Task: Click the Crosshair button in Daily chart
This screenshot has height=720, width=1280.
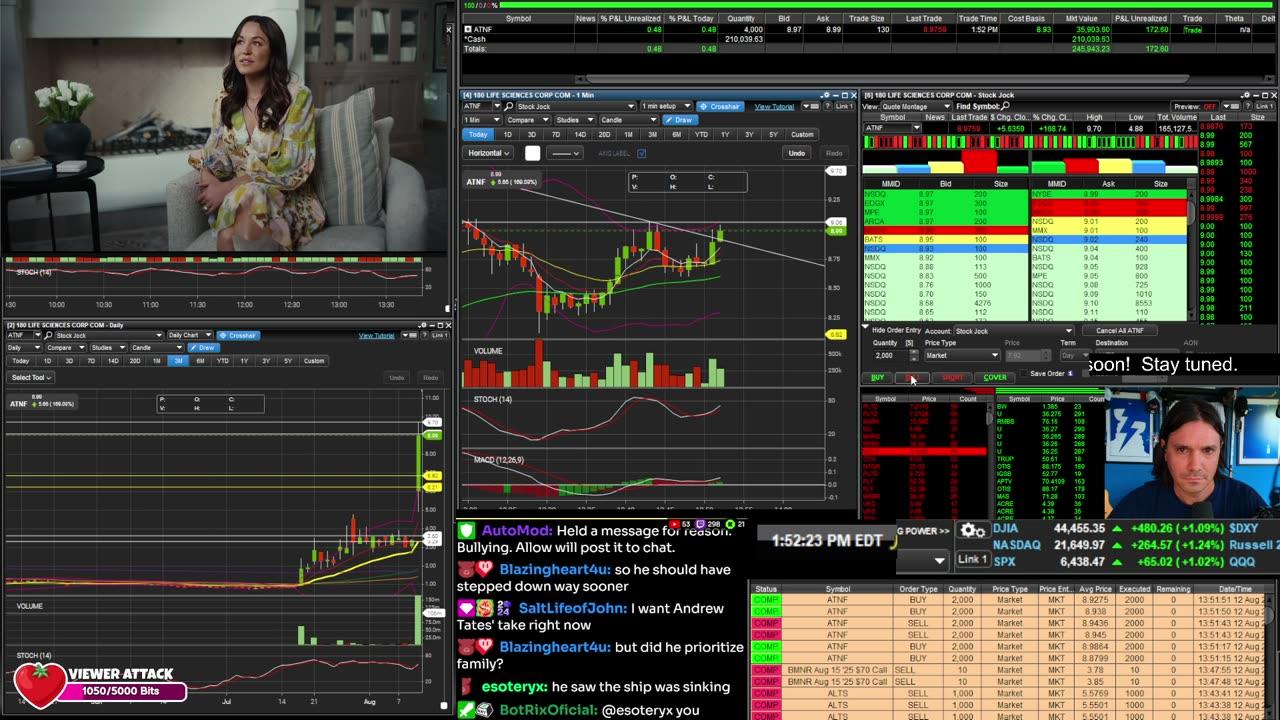Action: pyautogui.click(x=238, y=335)
